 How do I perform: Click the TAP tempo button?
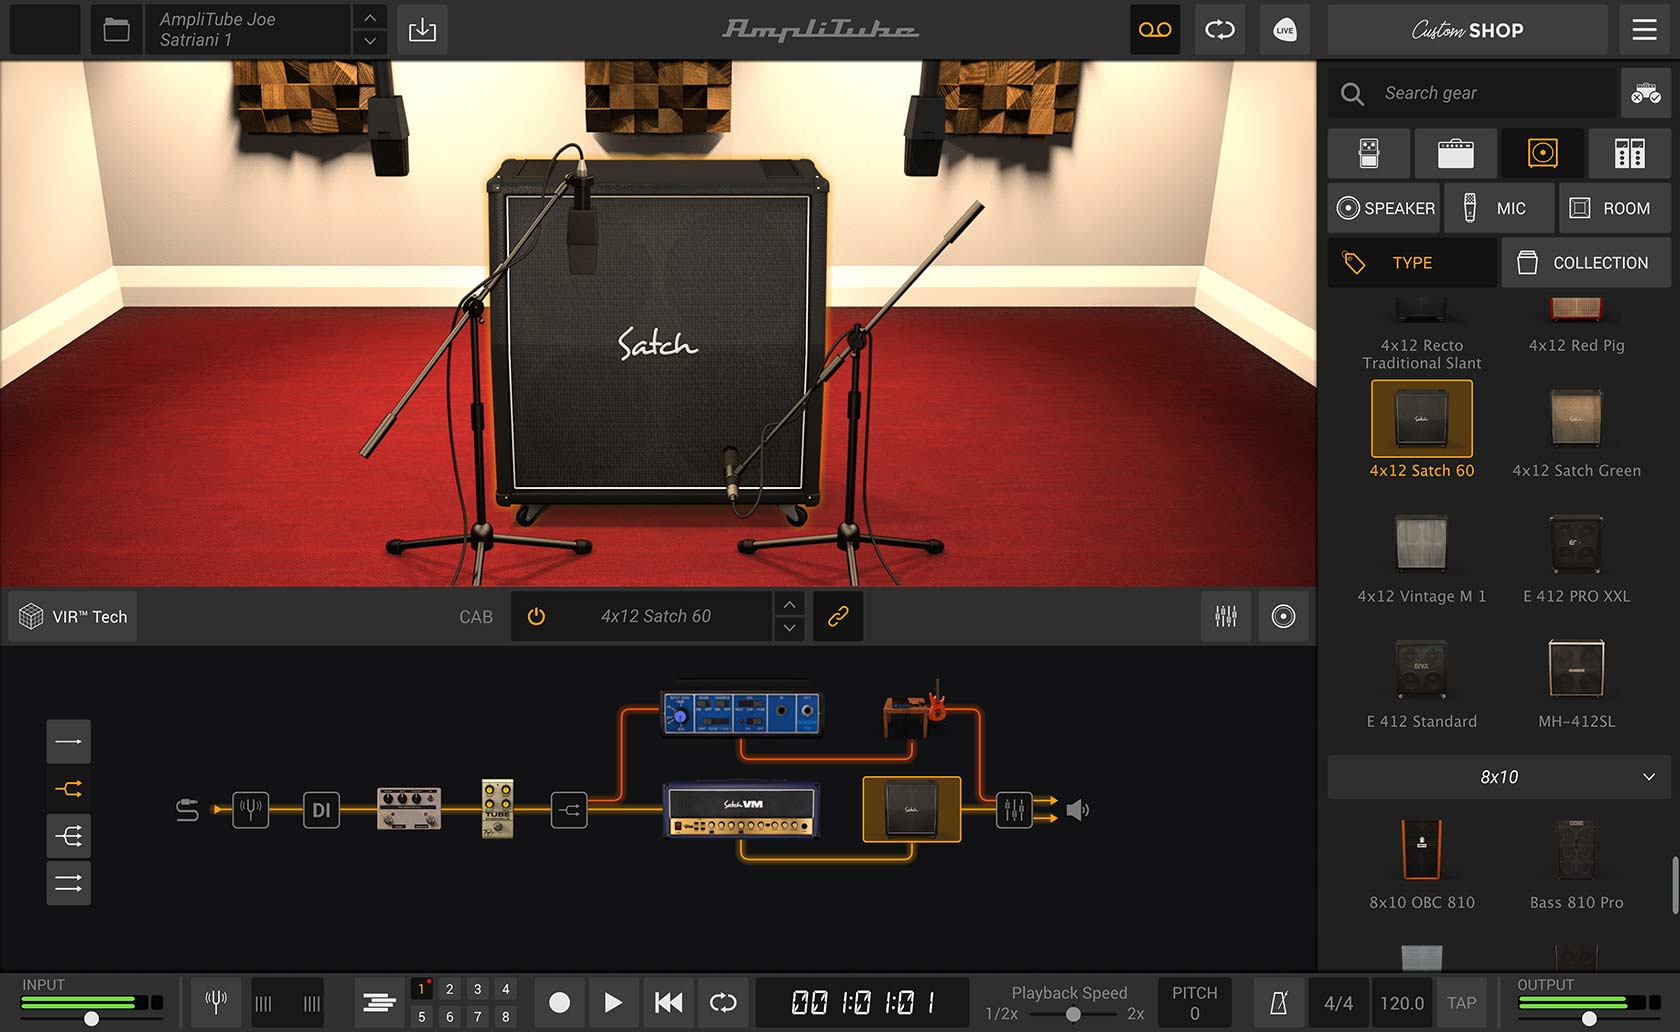[1461, 1002]
